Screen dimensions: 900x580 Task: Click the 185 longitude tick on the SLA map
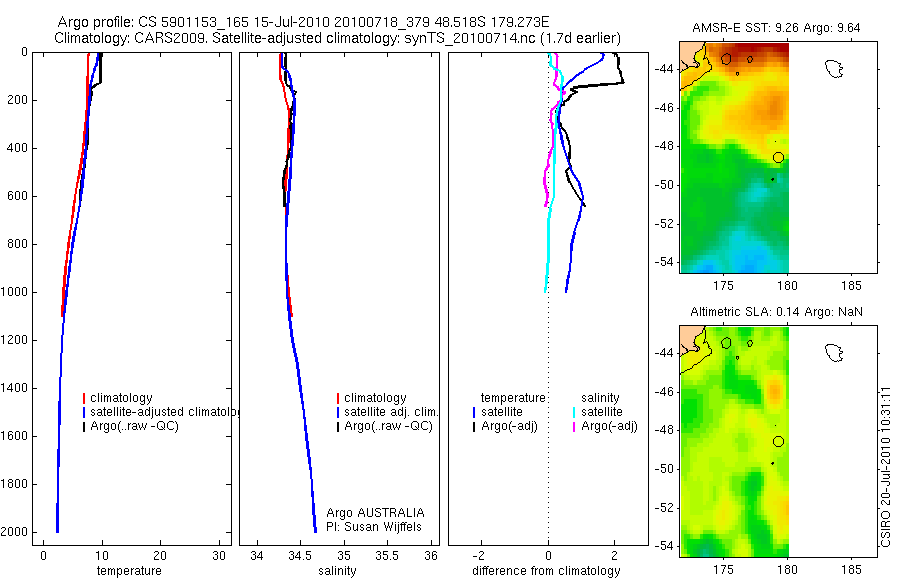(851, 569)
